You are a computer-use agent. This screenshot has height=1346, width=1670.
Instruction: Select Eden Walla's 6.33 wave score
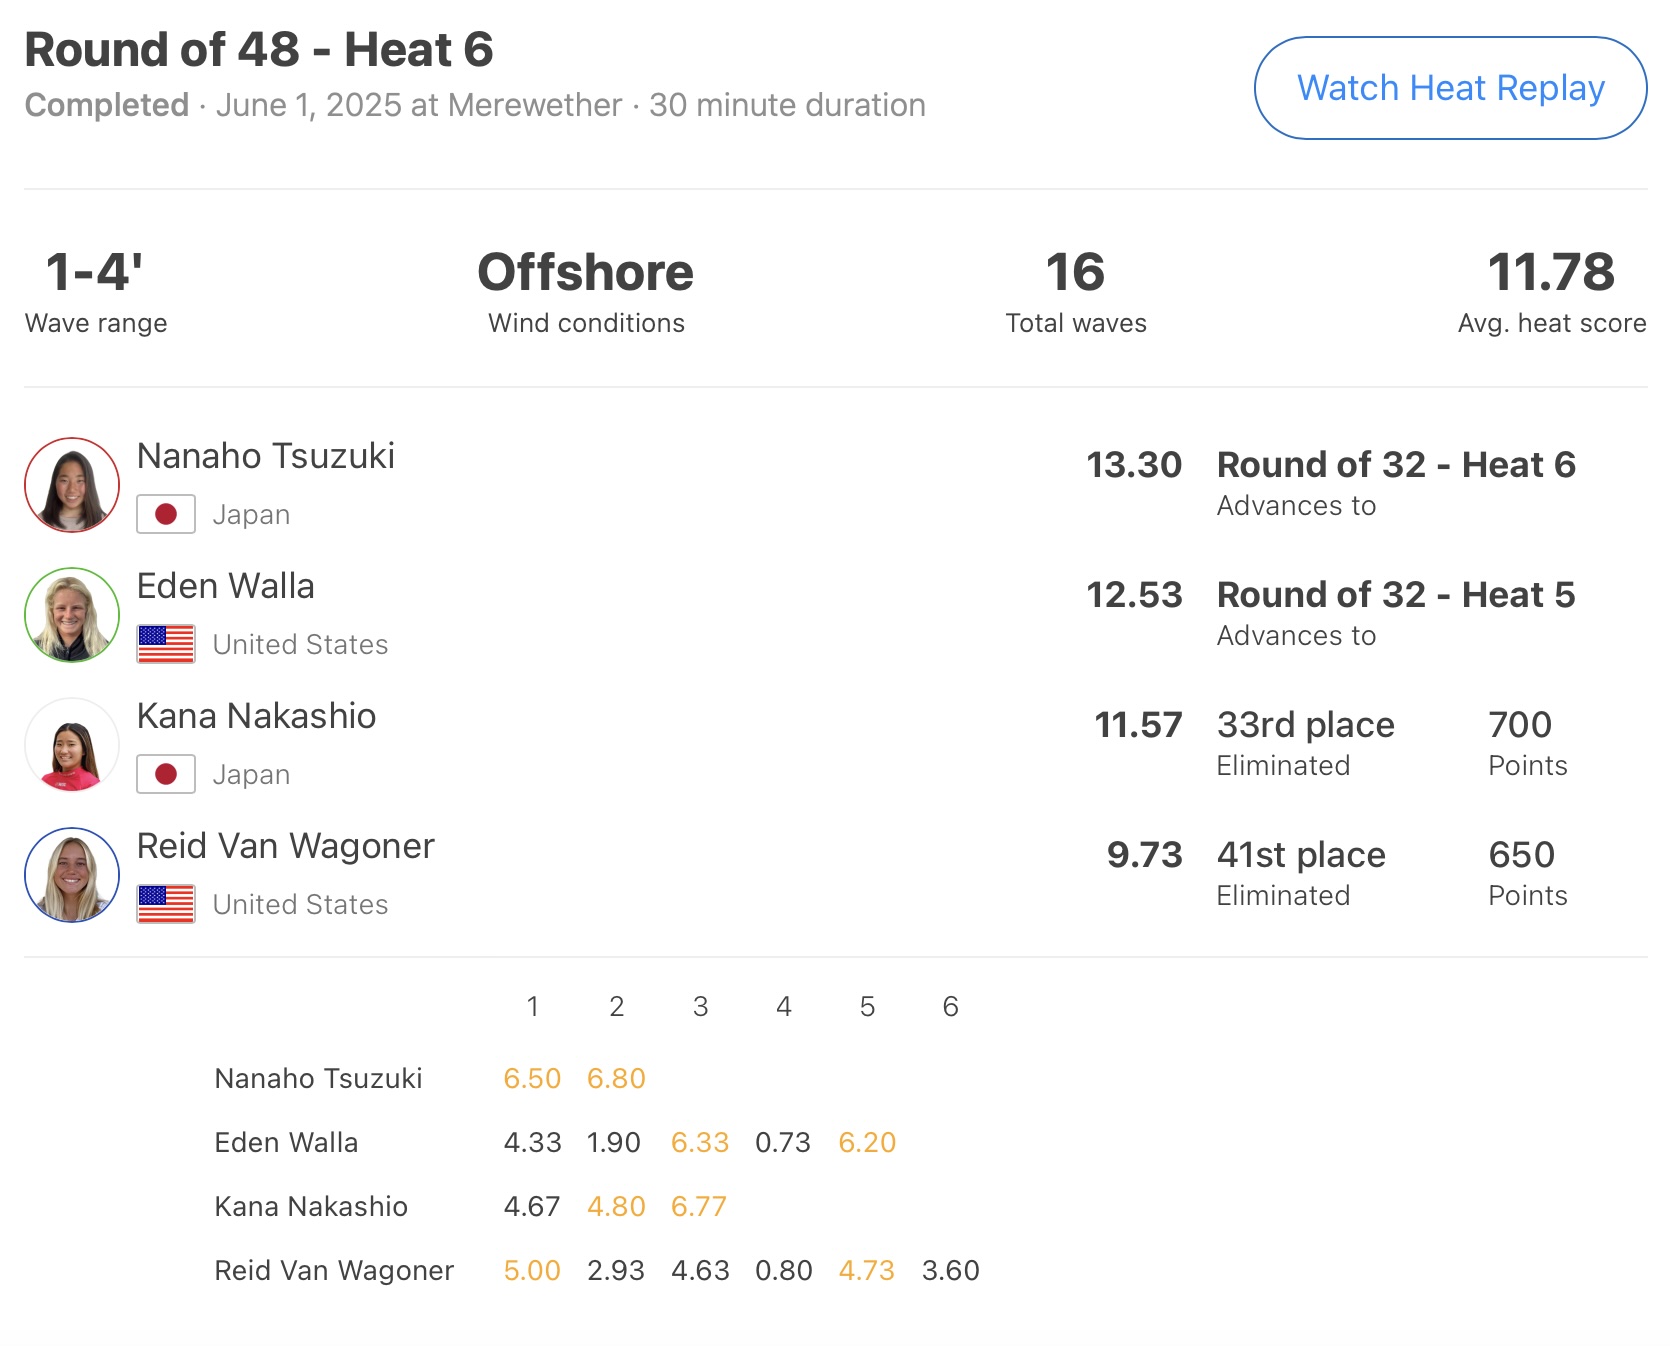[700, 1142]
